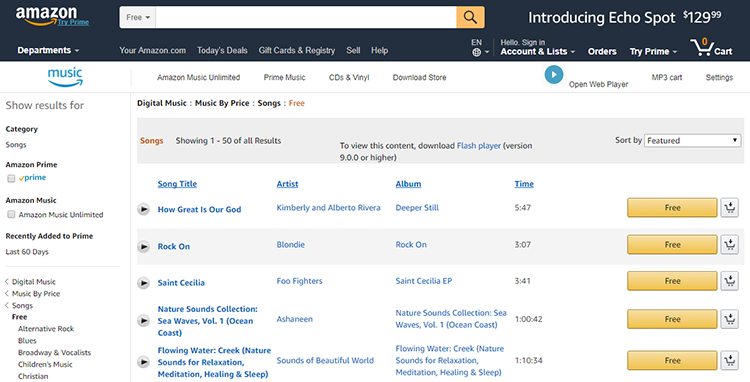The width and height of the screenshot is (750, 382).
Task: Click the search text field
Action: (x=306, y=17)
